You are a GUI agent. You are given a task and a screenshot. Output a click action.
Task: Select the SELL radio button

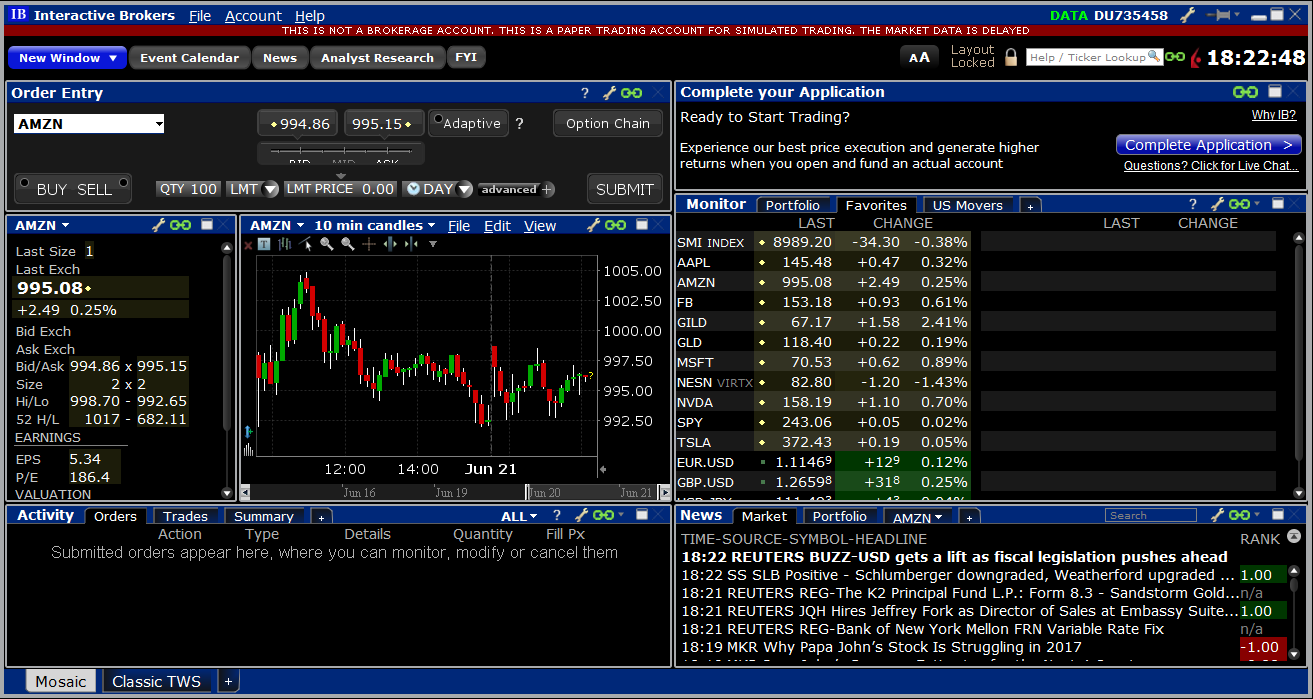pyautogui.click(x=124, y=183)
